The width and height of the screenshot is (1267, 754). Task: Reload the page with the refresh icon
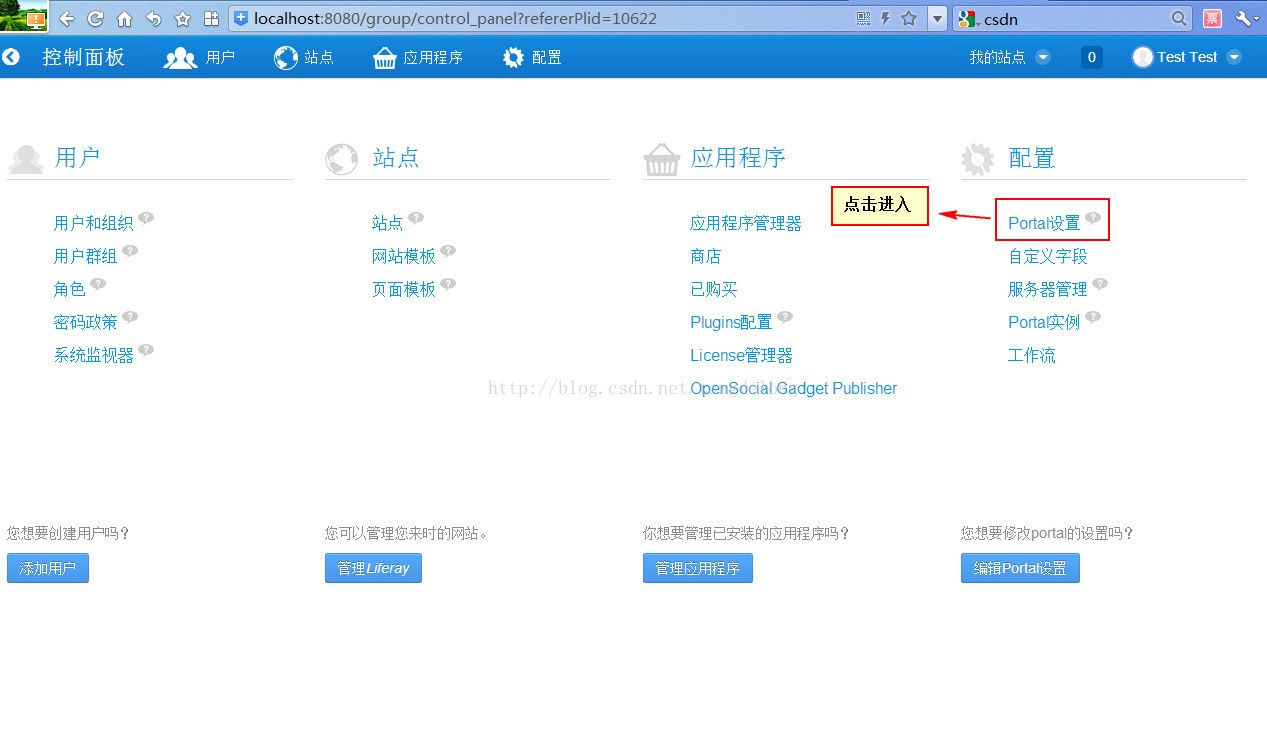click(96, 18)
